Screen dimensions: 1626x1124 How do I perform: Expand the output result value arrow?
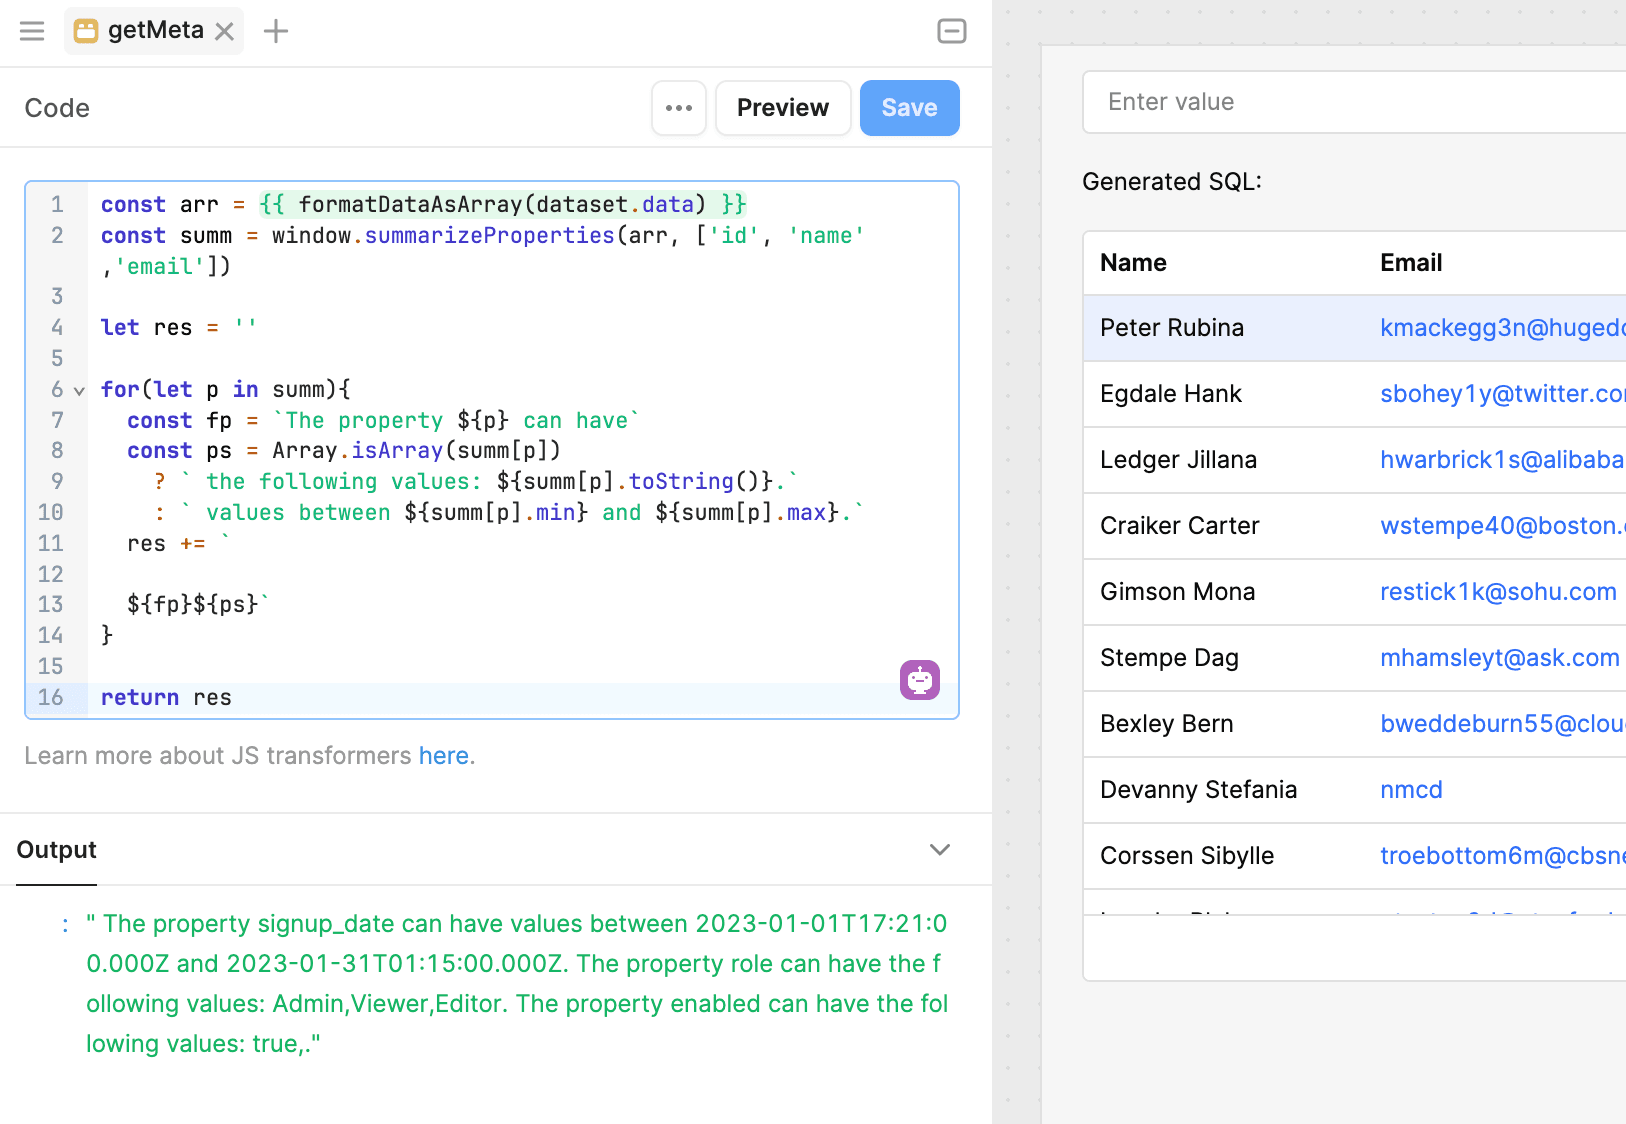65,925
